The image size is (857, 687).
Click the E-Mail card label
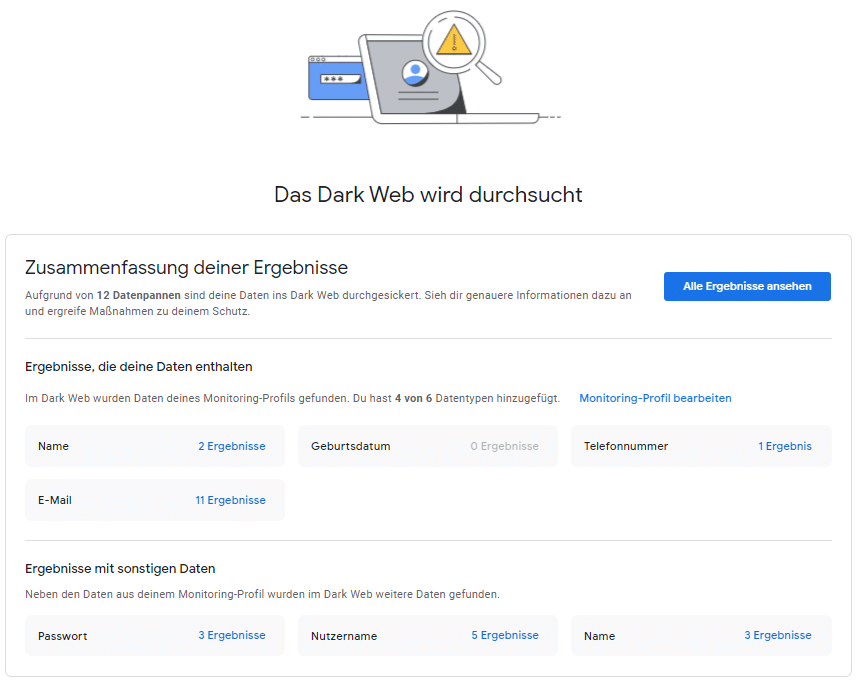tap(55, 500)
